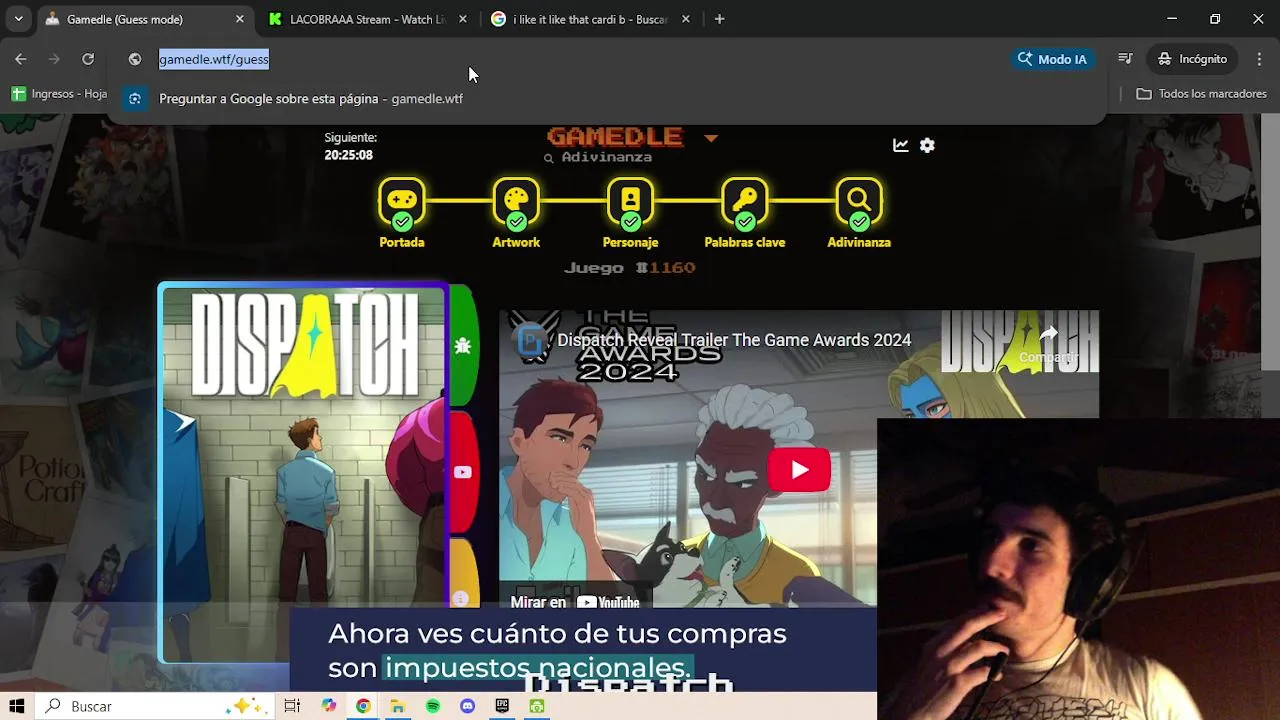This screenshot has width=1280, height=720.
Task: Open Spotify from the taskbar
Action: 432,706
